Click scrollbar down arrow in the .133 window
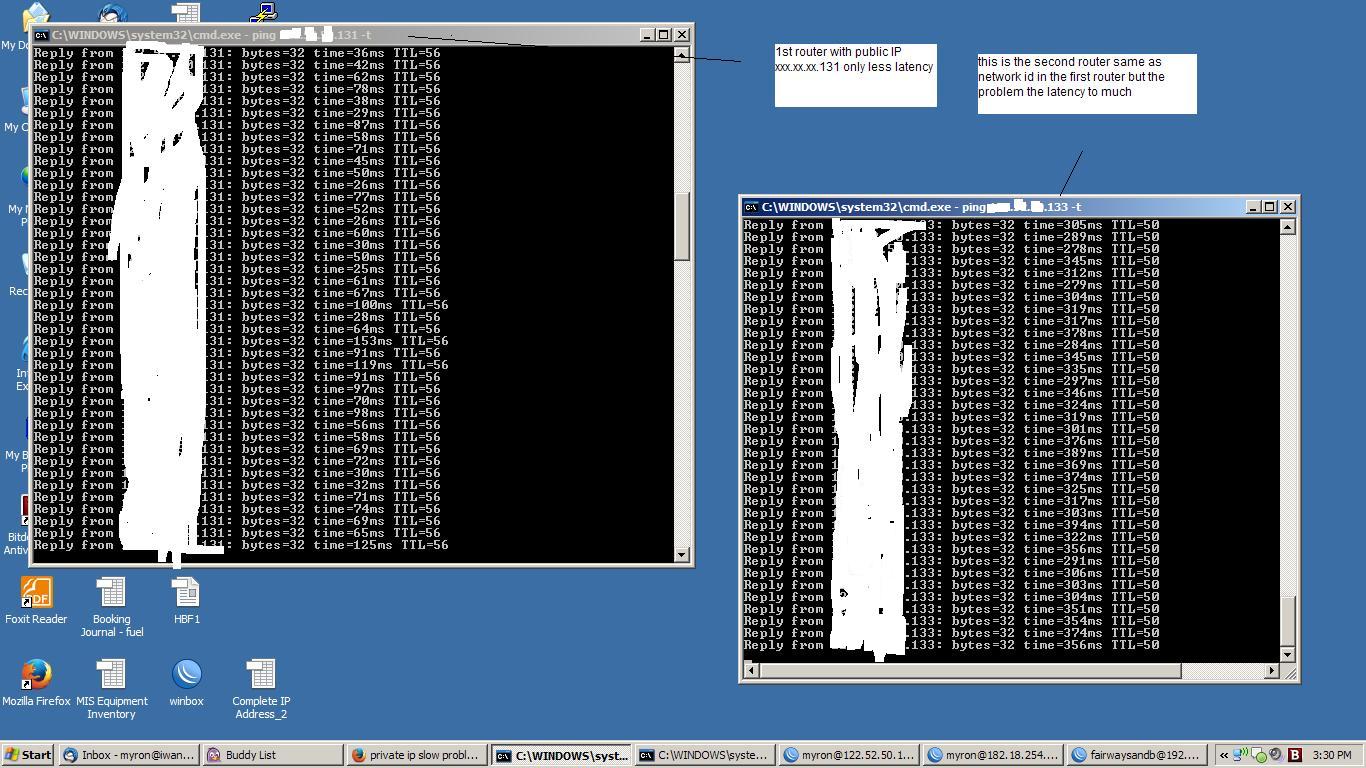The height and width of the screenshot is (768, 1366). [1287, 657]
